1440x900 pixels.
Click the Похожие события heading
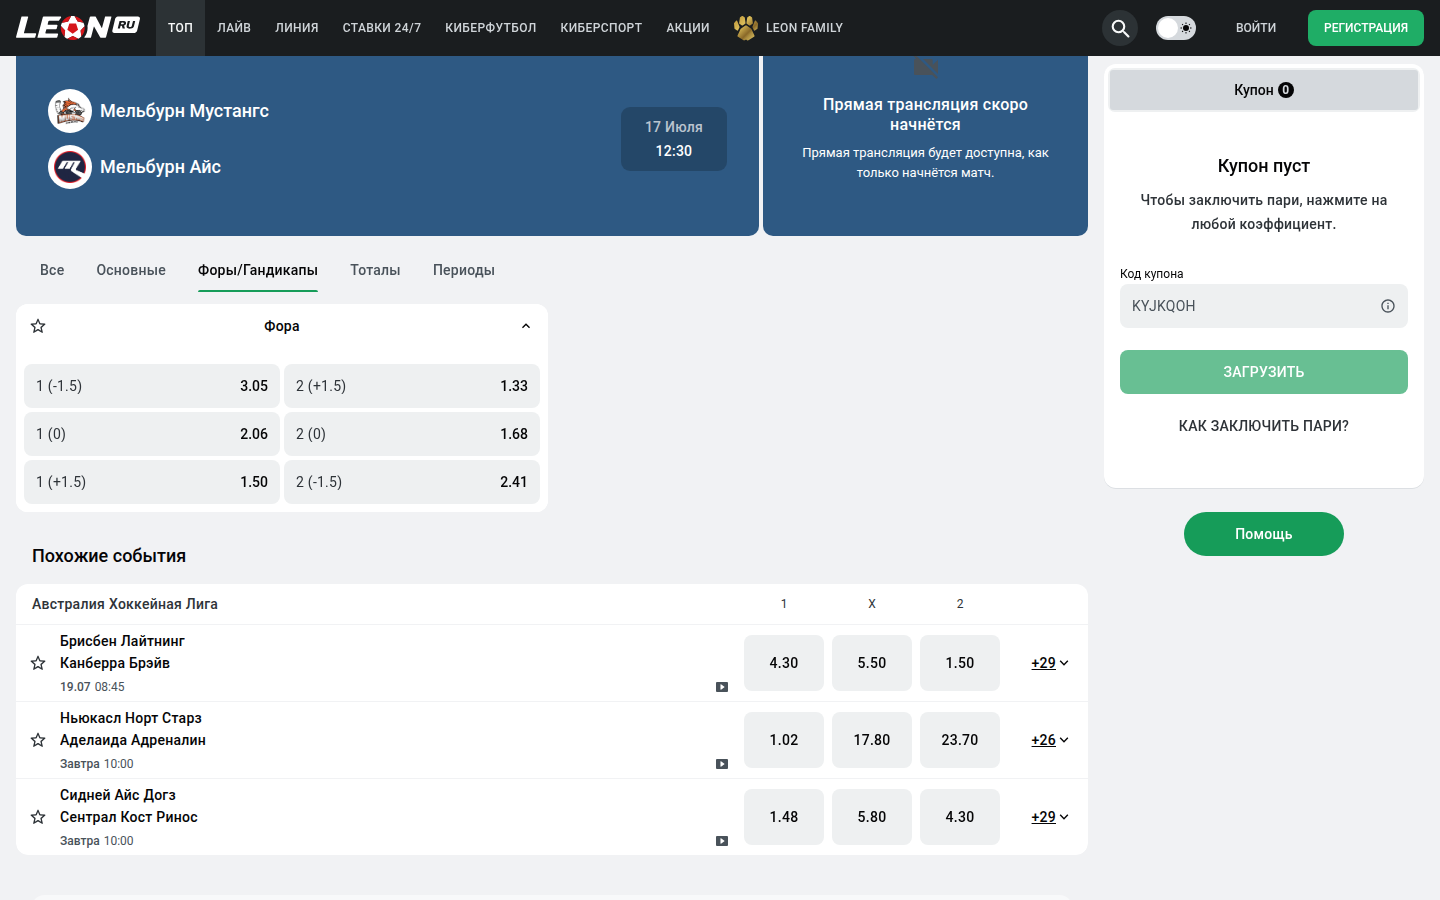tap(109, 556)
